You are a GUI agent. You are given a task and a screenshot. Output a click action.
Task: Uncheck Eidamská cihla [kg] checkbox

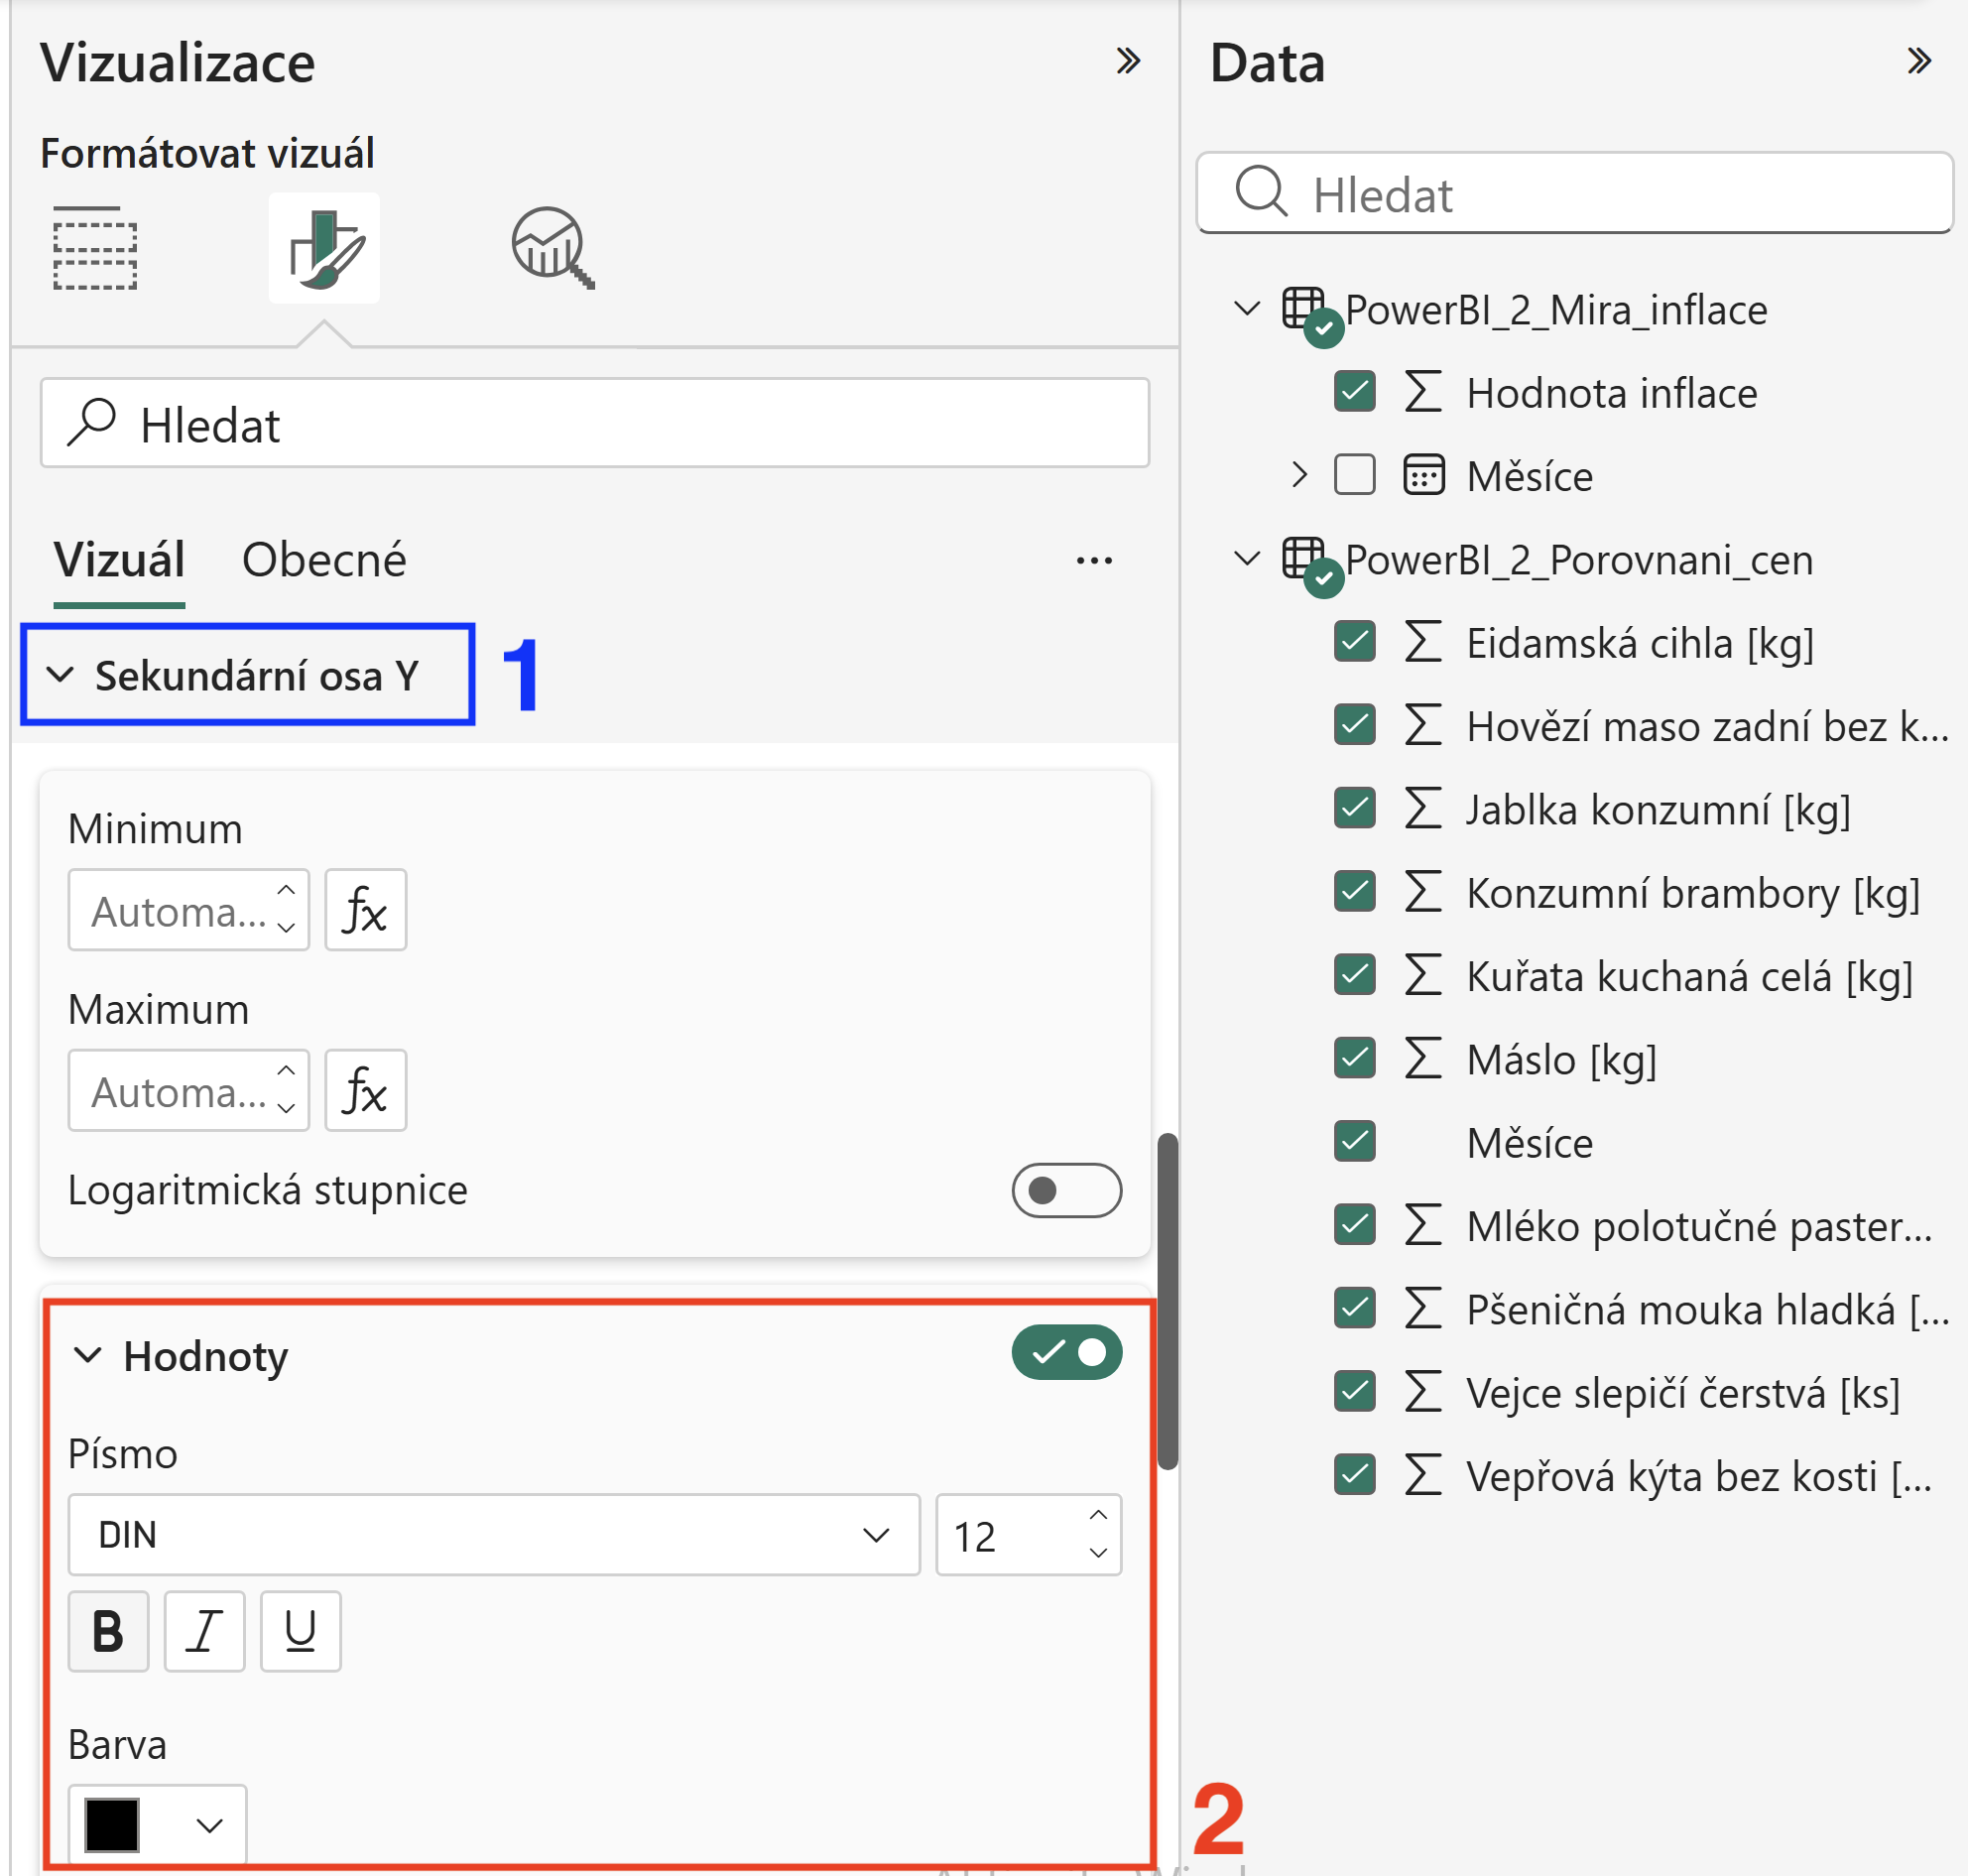(x=1354, y=642)
